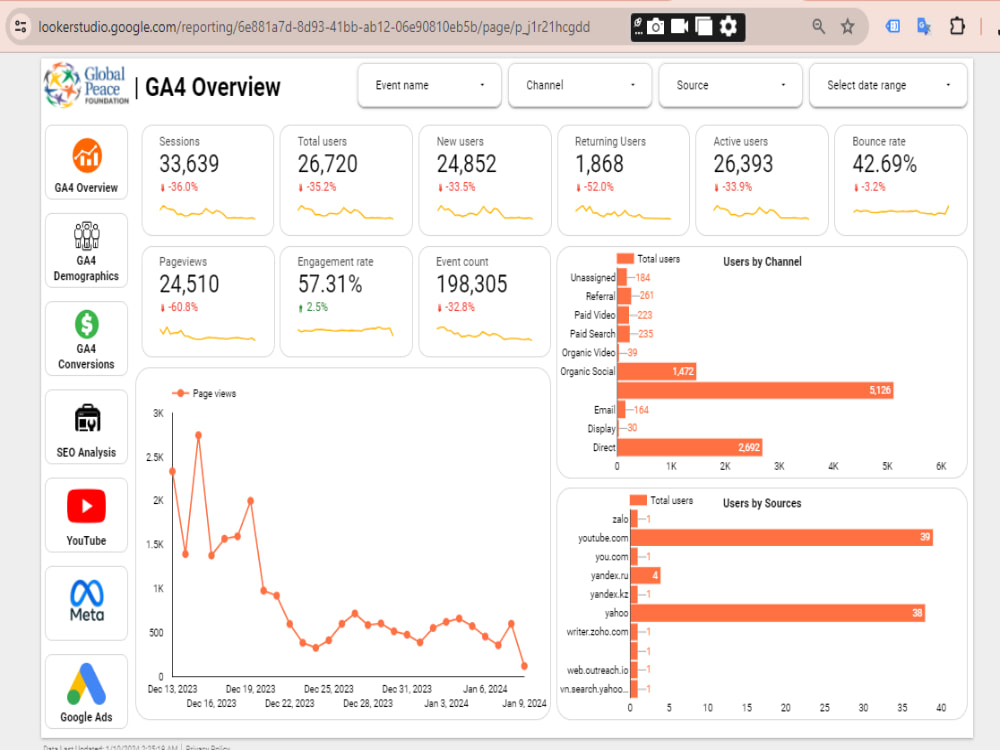Image resolution: width=1000 pixels, height=750 pixels.
Task: Open the YouTube report icon
Action: click(x=86, y=506)
